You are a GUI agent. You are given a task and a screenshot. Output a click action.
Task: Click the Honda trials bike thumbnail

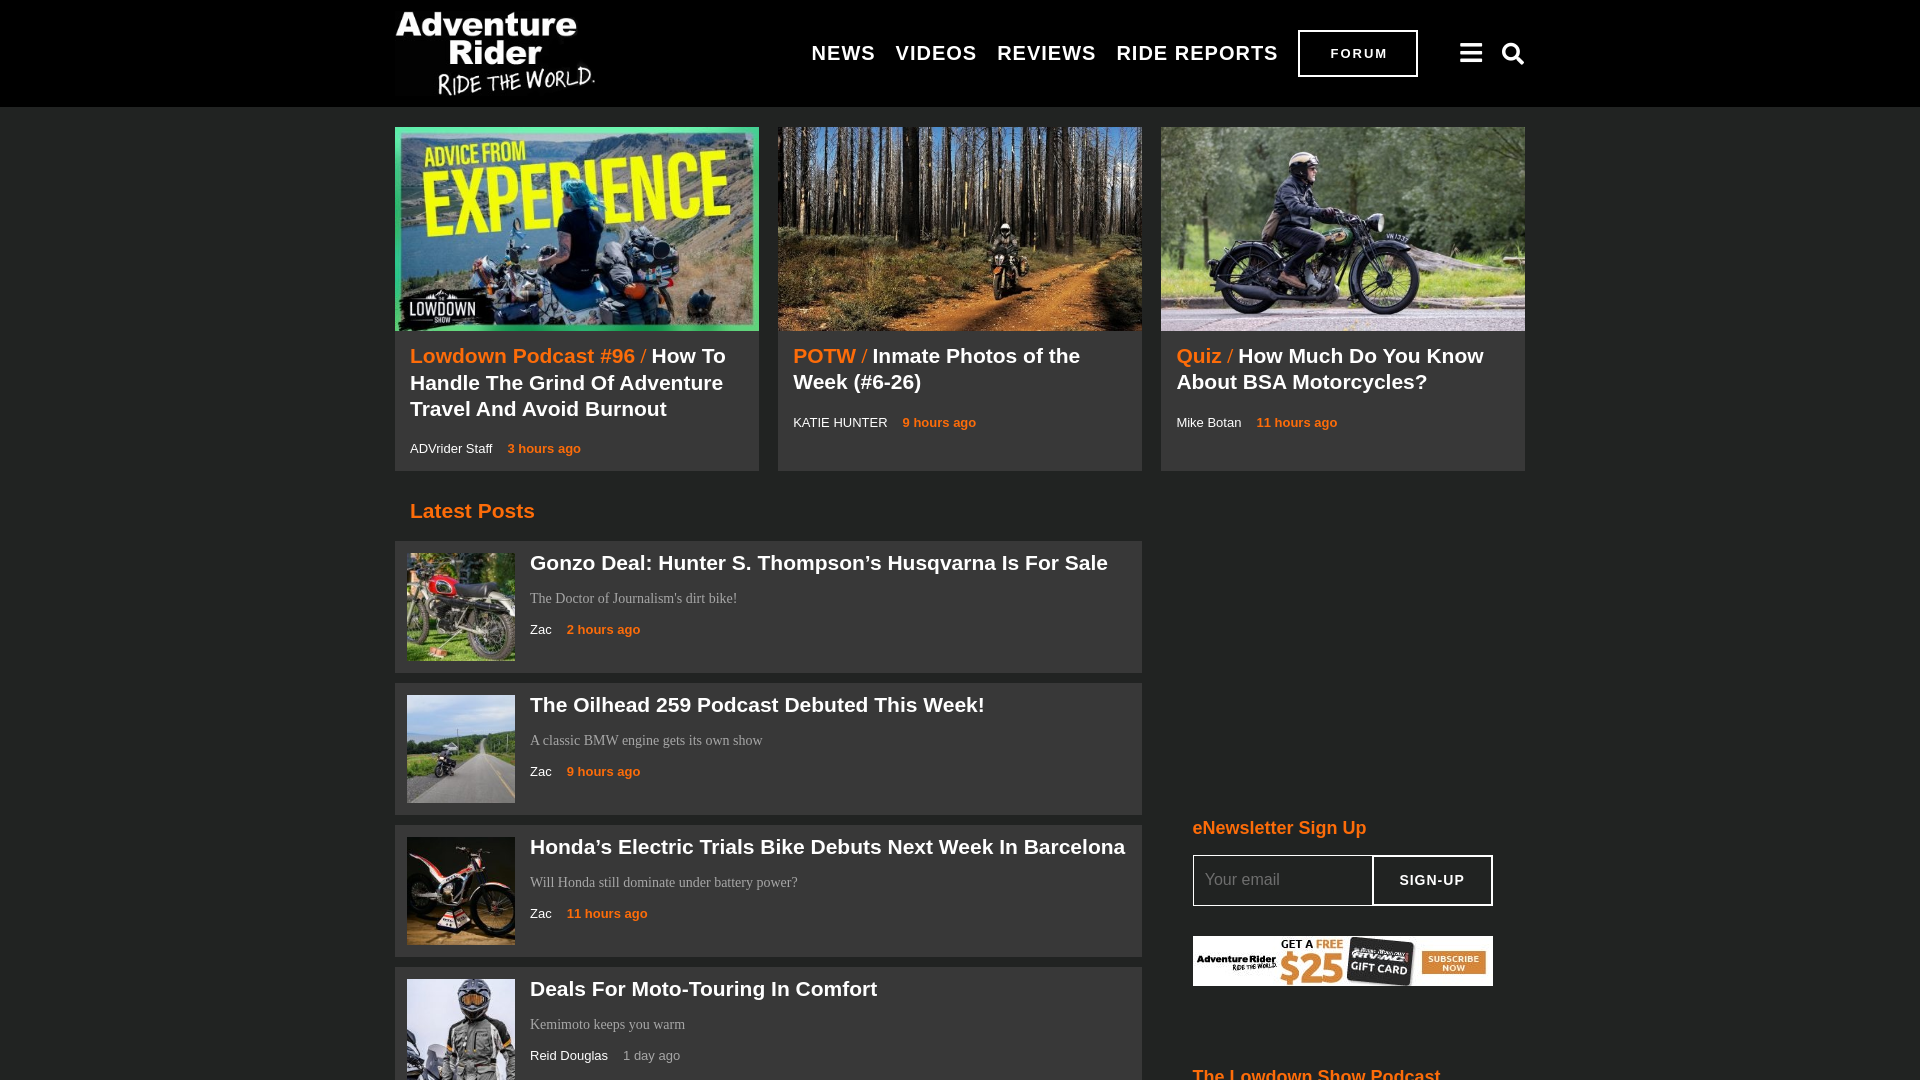461,891
